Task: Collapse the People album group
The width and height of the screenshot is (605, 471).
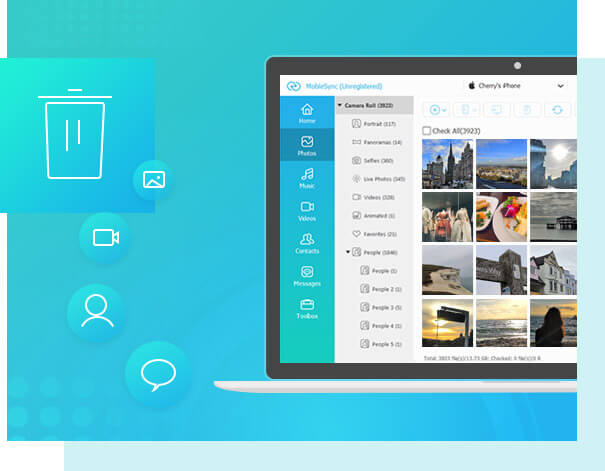Action: (x=348, y=252)
